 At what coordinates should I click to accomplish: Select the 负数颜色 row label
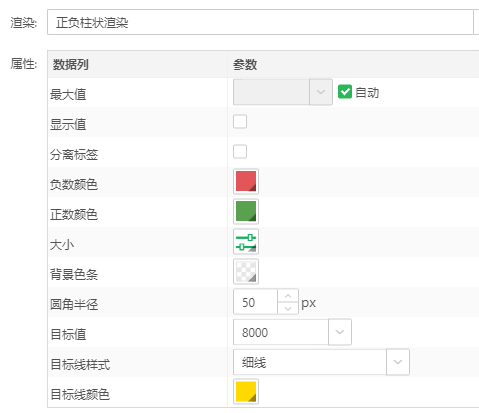[x=74, y=184]
